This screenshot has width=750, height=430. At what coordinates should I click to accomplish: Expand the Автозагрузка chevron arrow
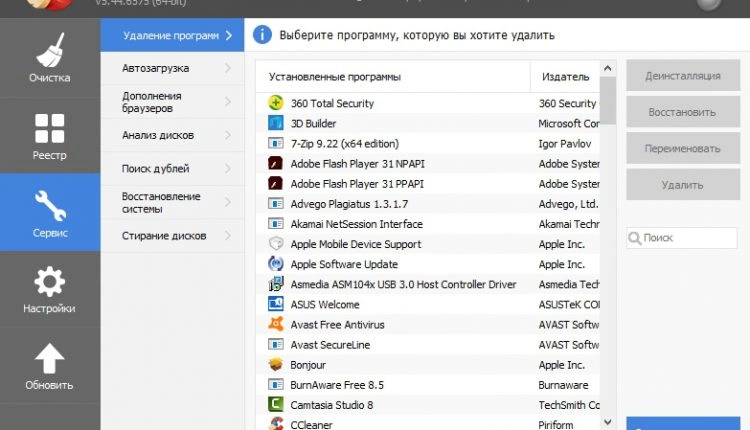[228, 69]
